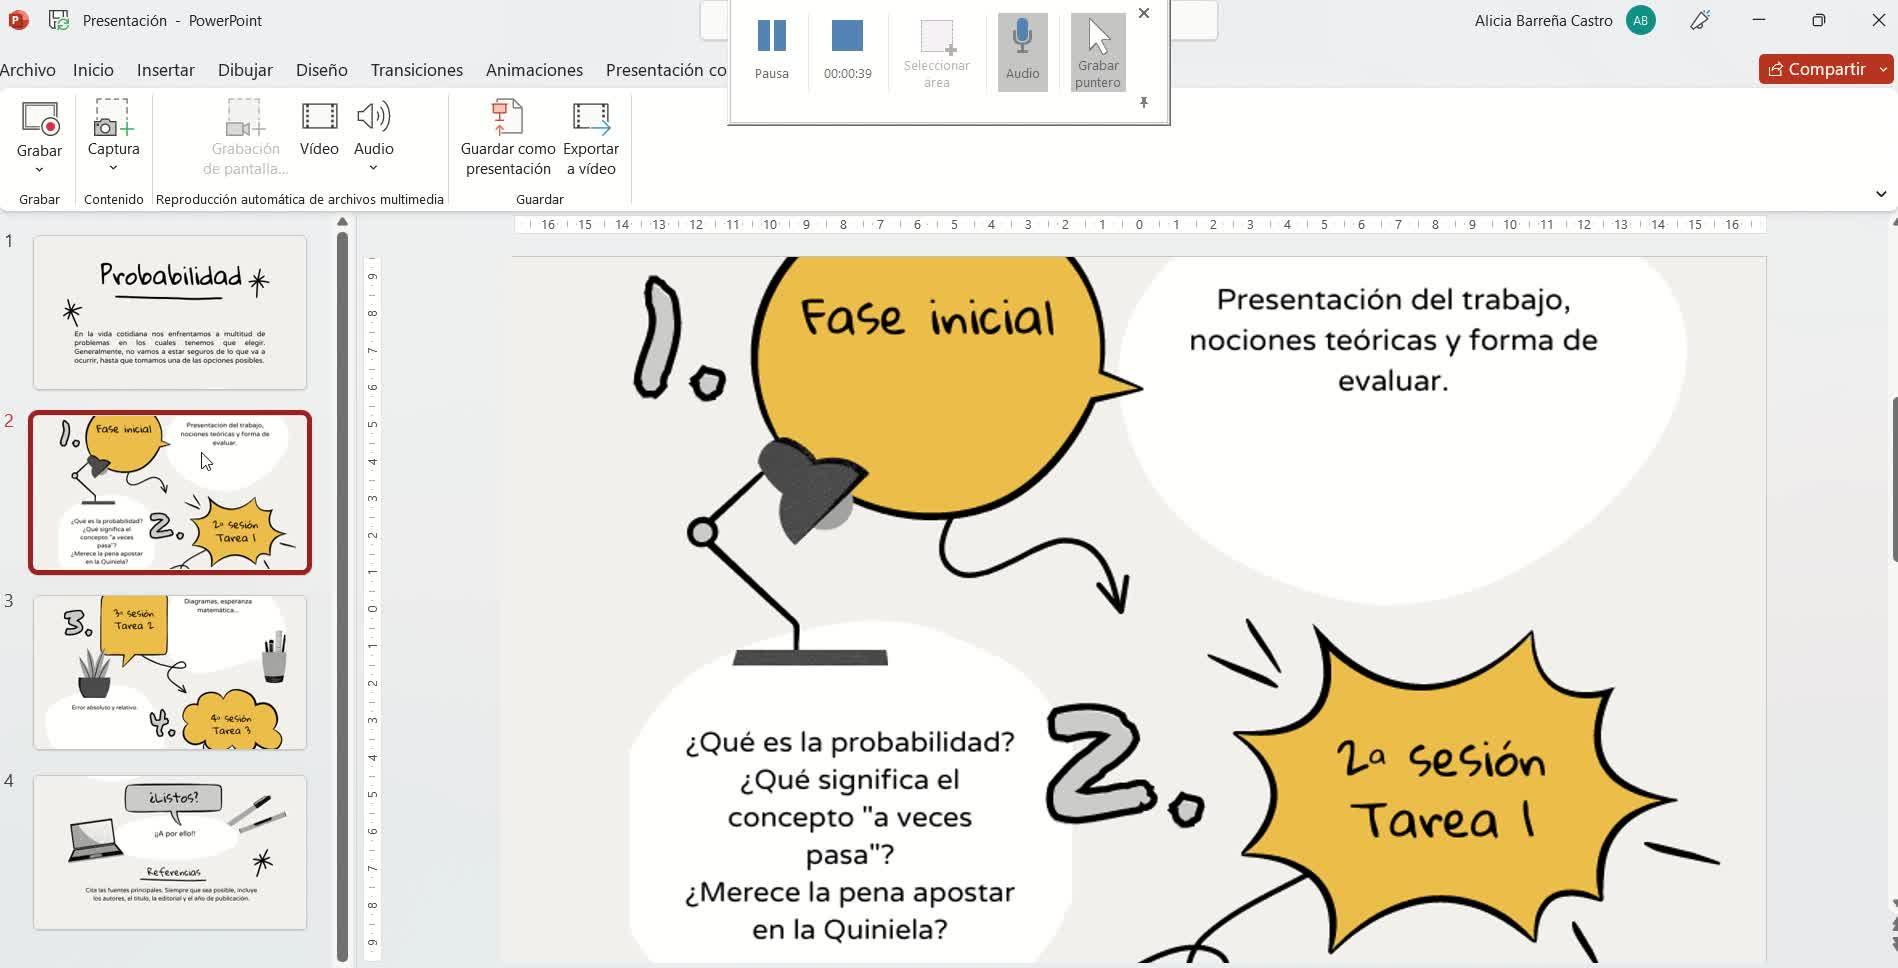Click the ¿Qué es la probabilidad? text
Viewport: 1898px width, 968px height.
tap(850, 742)
